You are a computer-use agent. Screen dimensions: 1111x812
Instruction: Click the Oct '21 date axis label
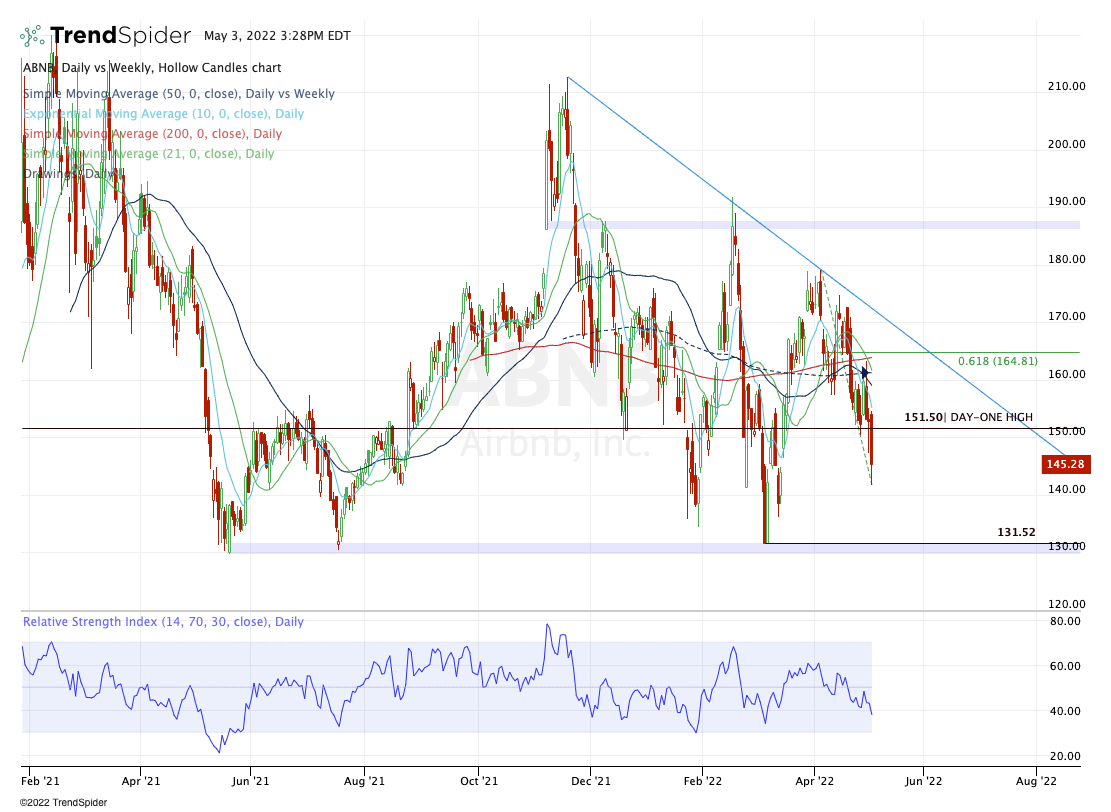click(479, 782)
